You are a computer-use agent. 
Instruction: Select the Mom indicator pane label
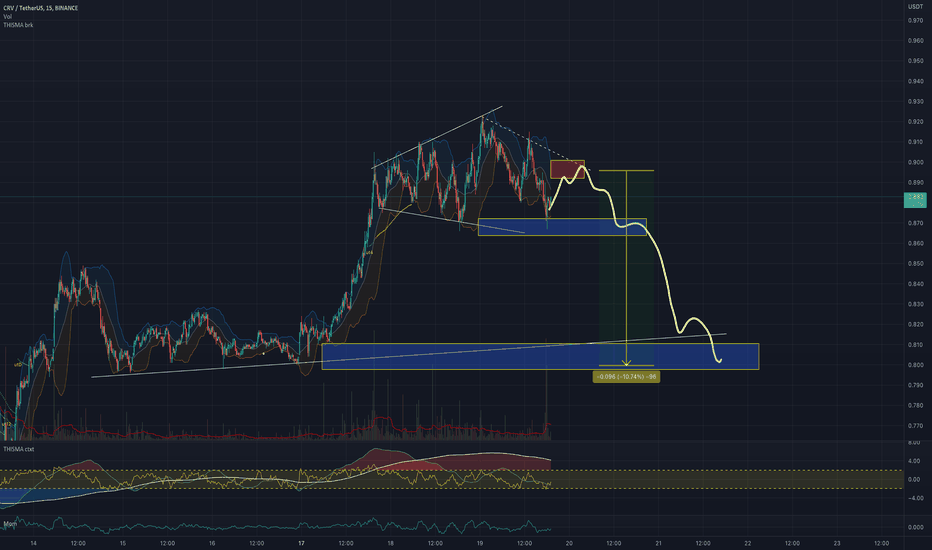(x=10, y=524)
